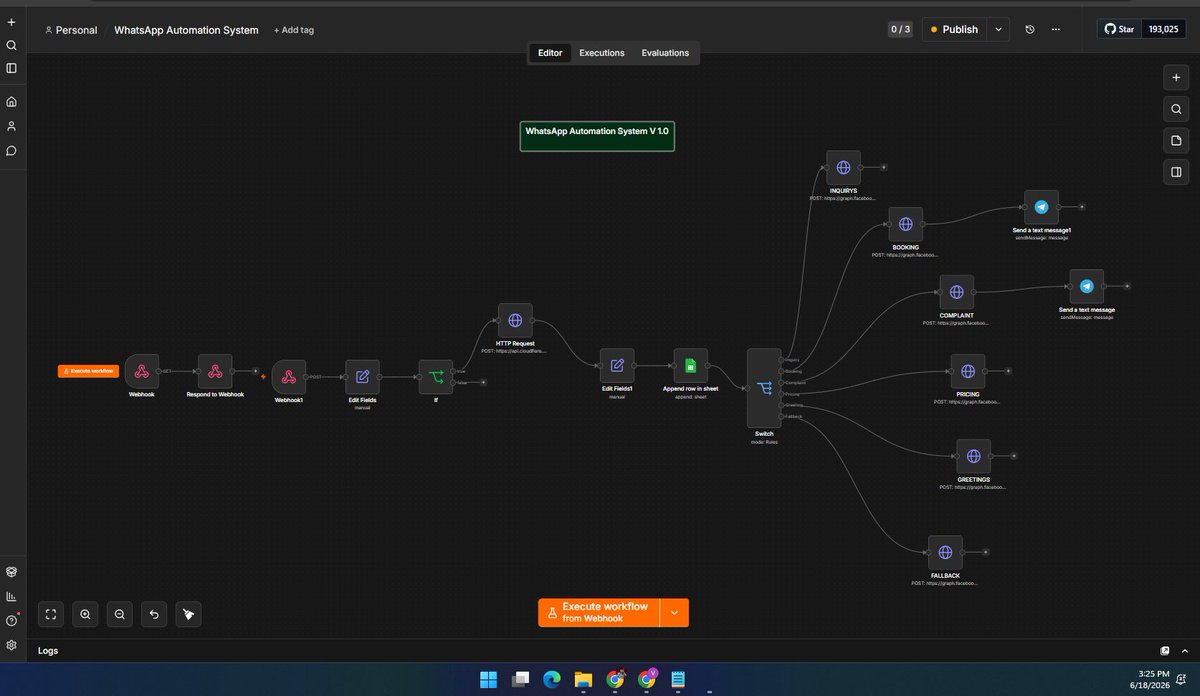Viewport: 1200px width, 696px height.
Task: Select the FALLBACK HTTP node
Action: 945,552
